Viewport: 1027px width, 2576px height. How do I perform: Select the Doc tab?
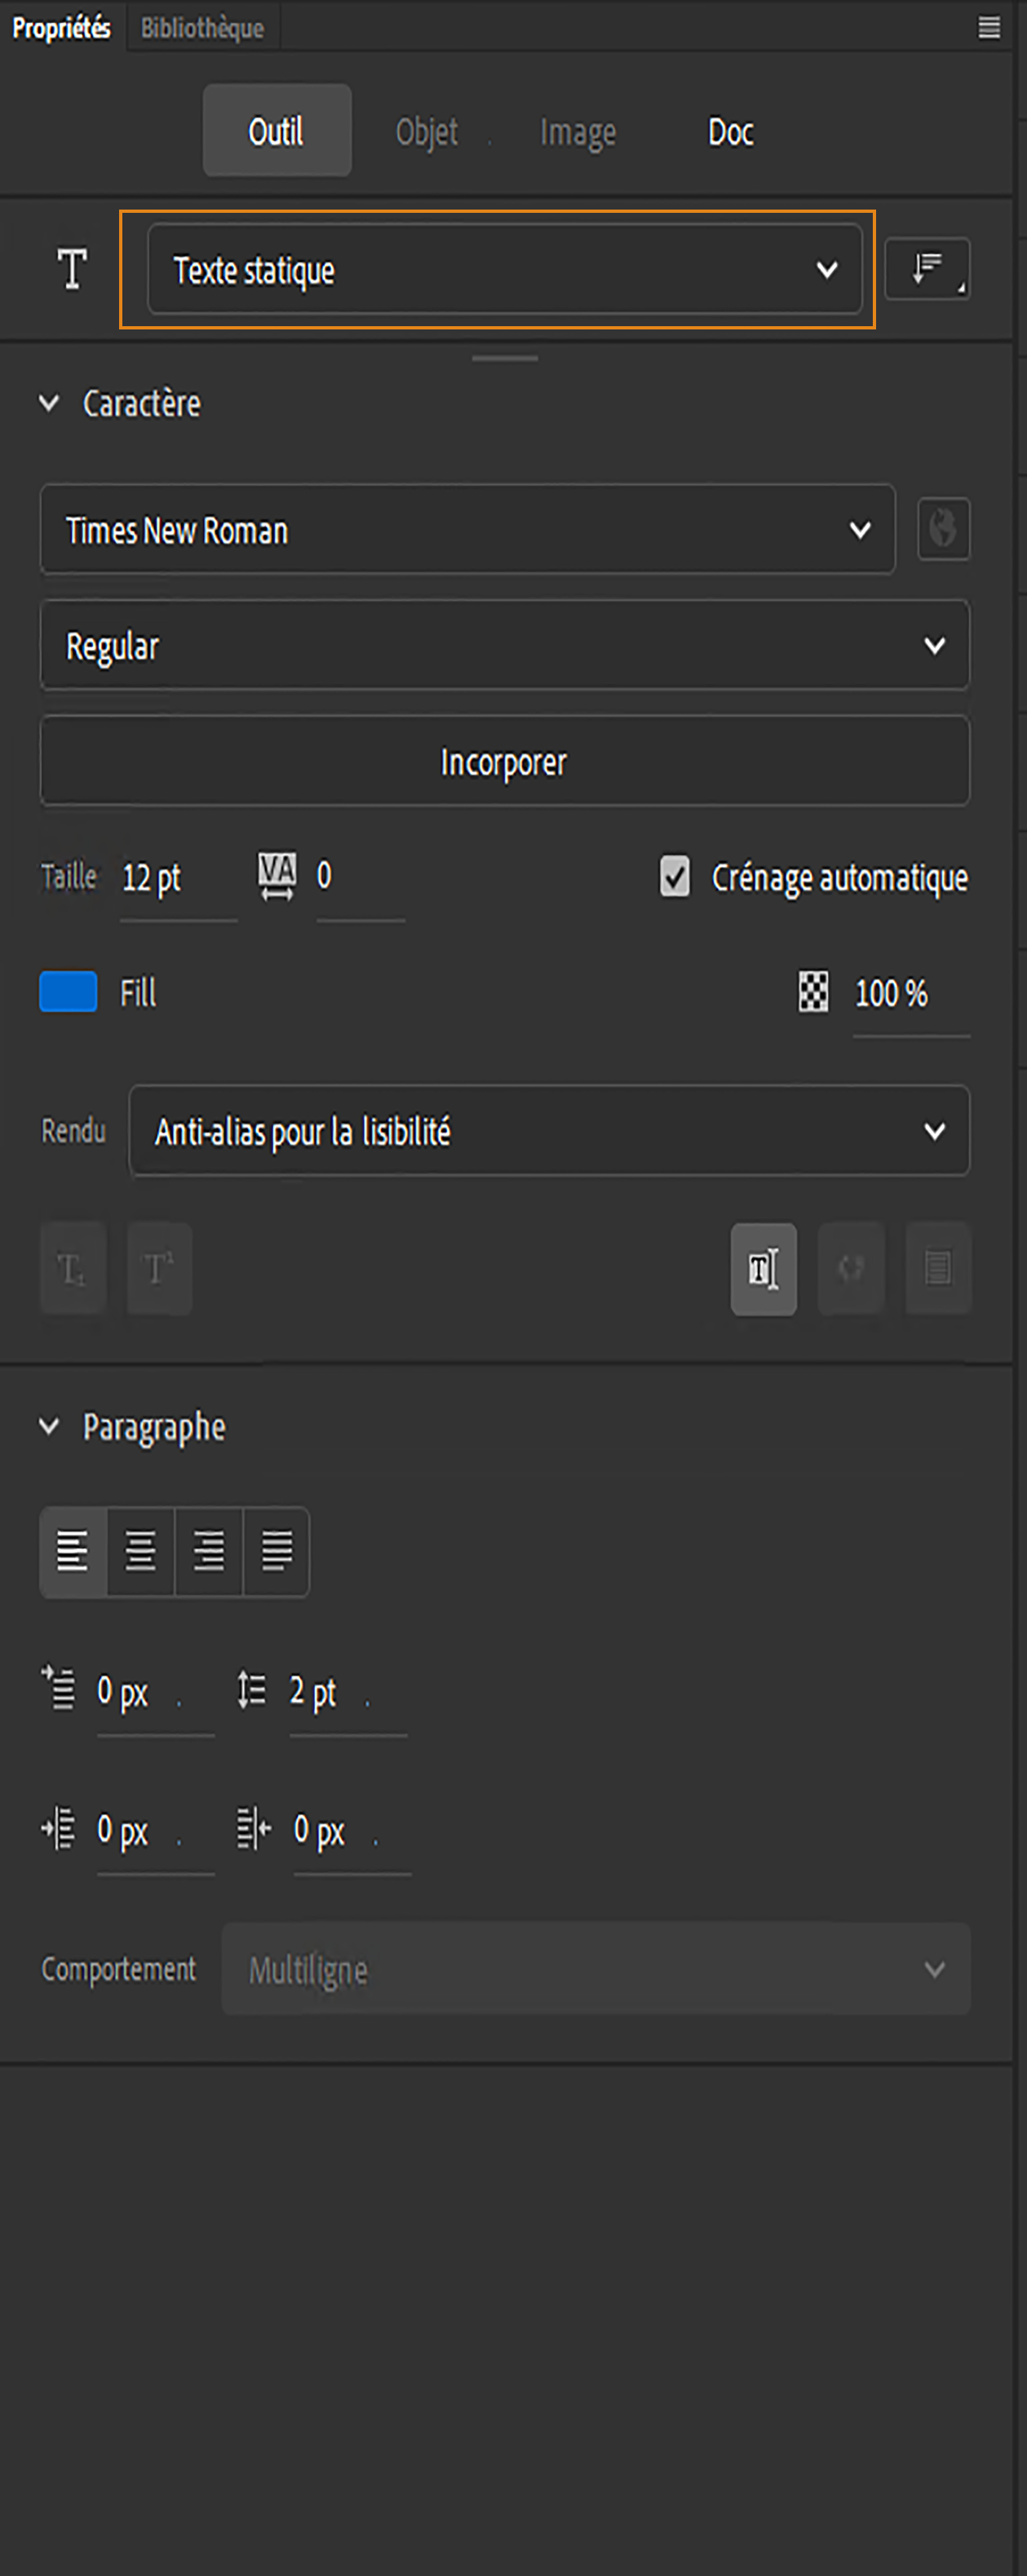coord(729,131)
